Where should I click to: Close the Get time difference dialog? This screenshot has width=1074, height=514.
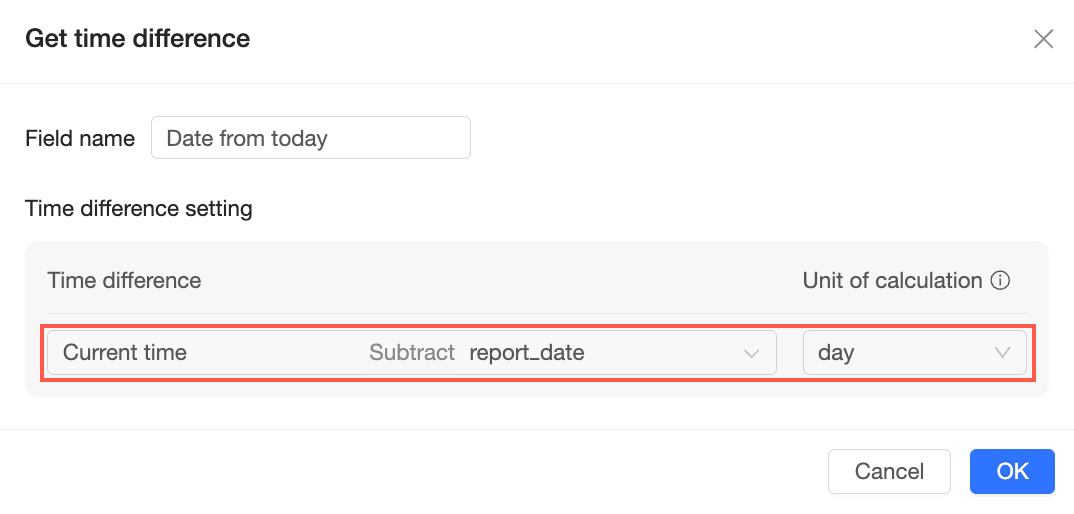click(1043, 39)
